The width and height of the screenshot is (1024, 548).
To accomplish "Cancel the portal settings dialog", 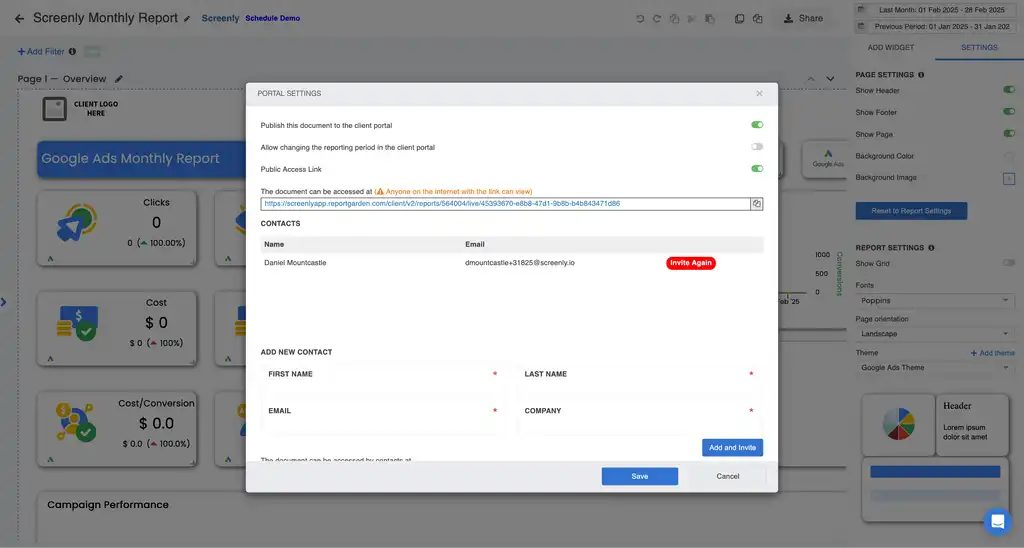I will [728, 476].
